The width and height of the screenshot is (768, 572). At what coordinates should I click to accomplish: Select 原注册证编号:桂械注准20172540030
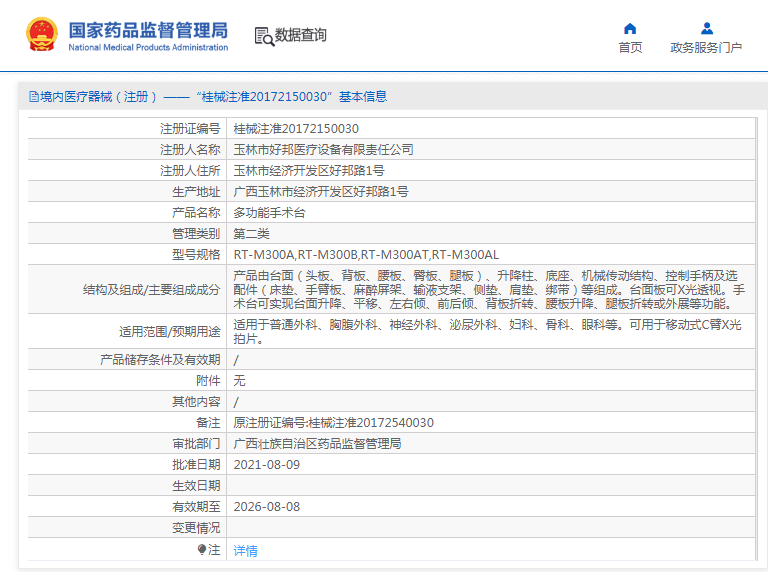[334, 423]
